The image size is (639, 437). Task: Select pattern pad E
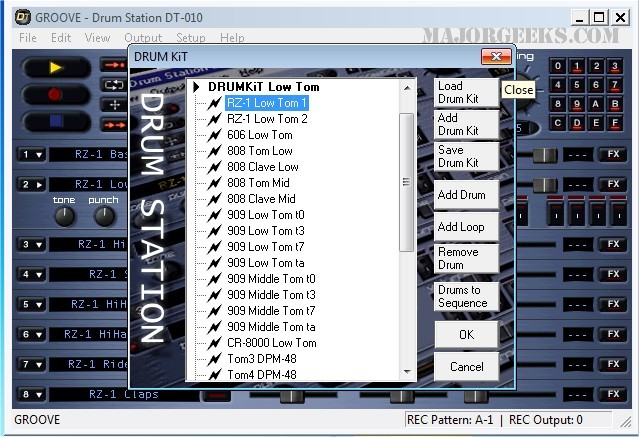(596, 123)
